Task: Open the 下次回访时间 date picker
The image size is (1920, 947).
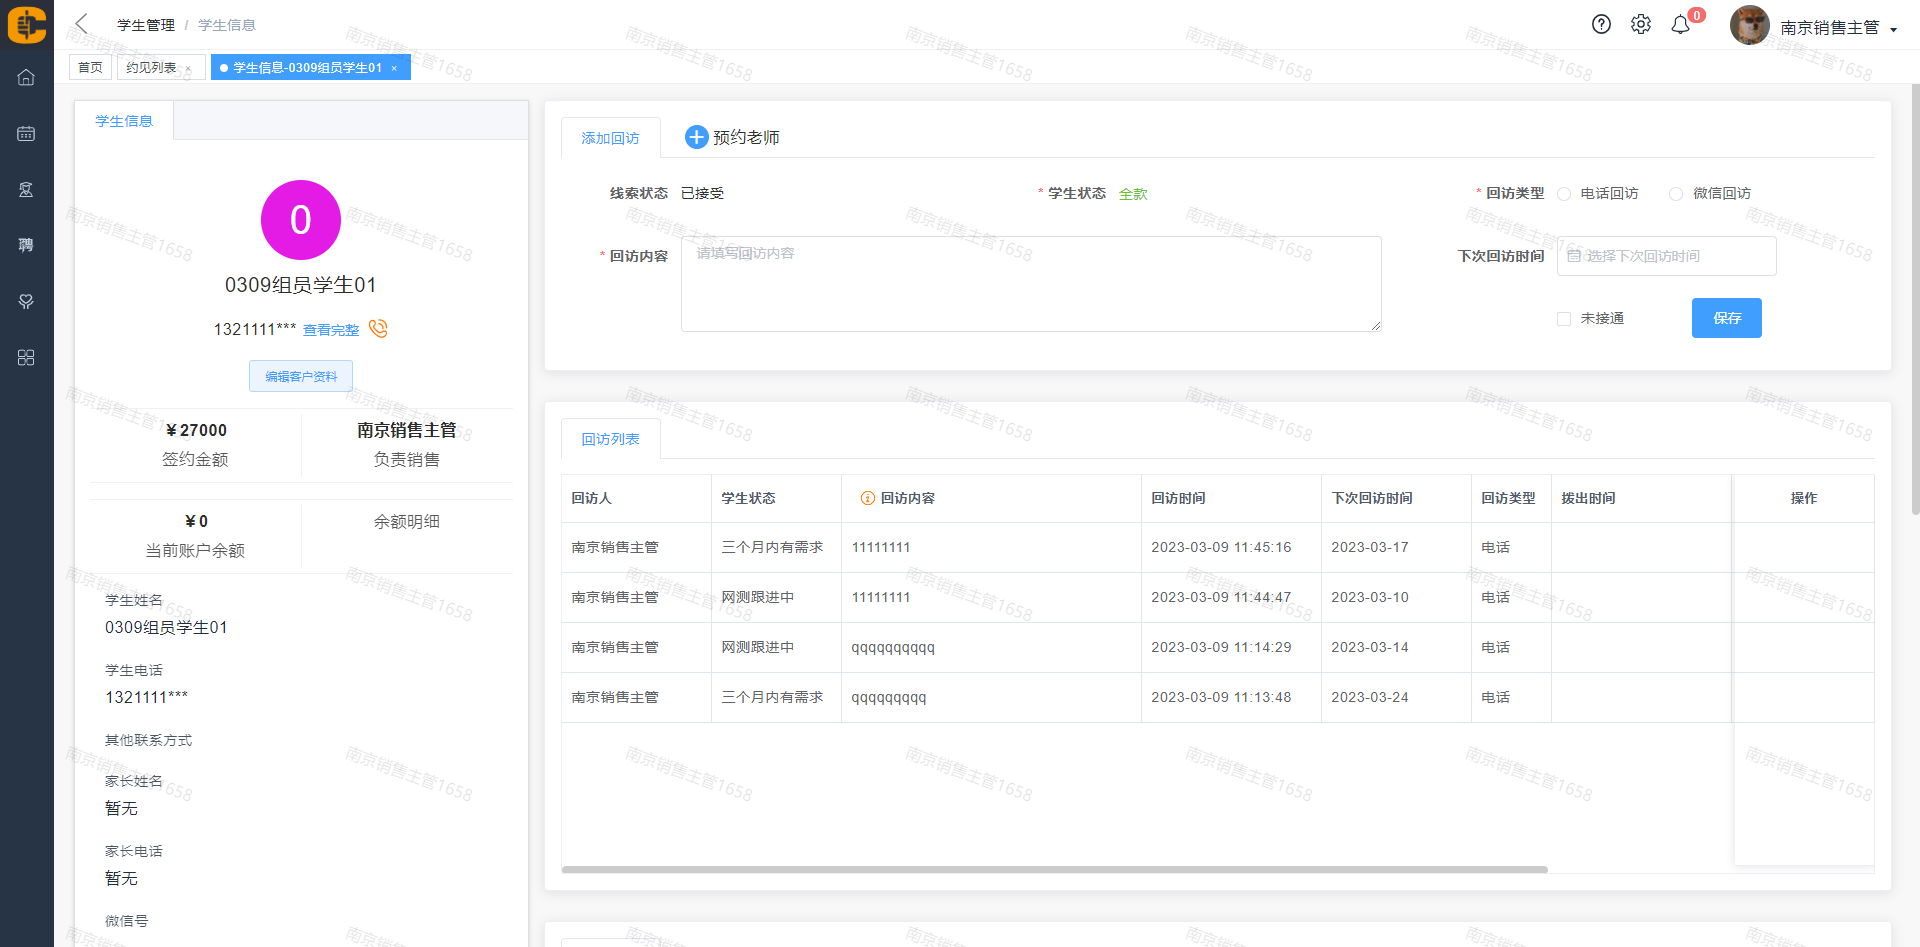Action: (1666, 256)
